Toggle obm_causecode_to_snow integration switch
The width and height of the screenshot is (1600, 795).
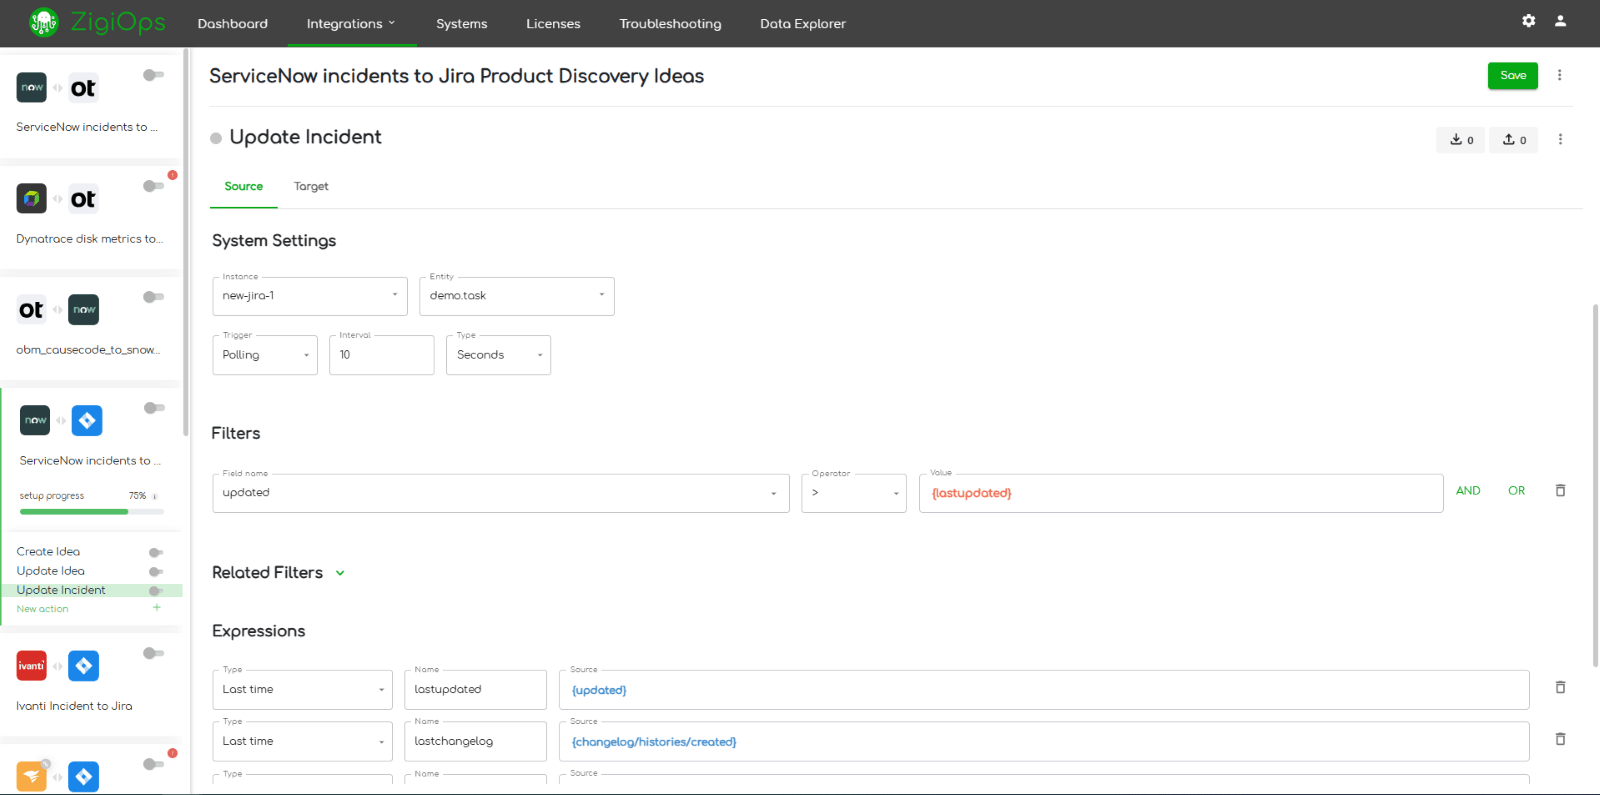coord(153,297)
